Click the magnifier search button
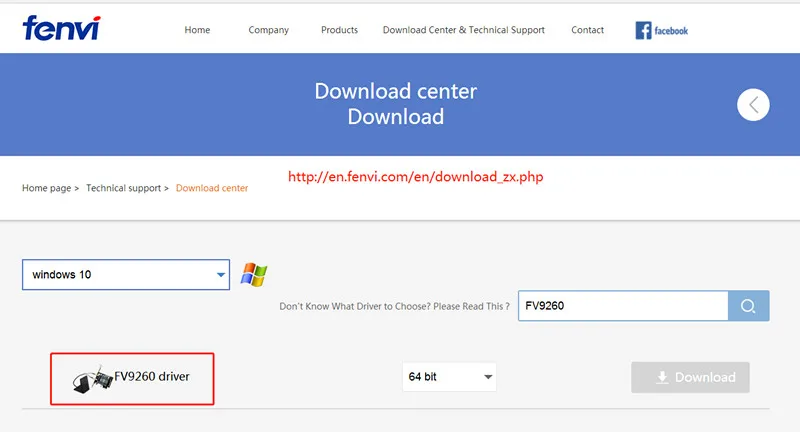This screenshot has height=432, width=800. 748,306
